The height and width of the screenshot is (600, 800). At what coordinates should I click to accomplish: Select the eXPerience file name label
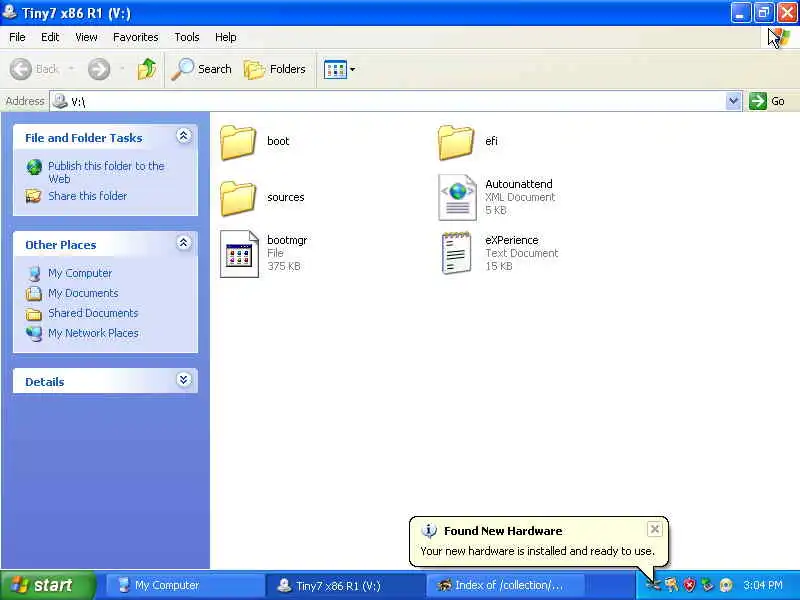pyautogui.click(x=512, y=240)
